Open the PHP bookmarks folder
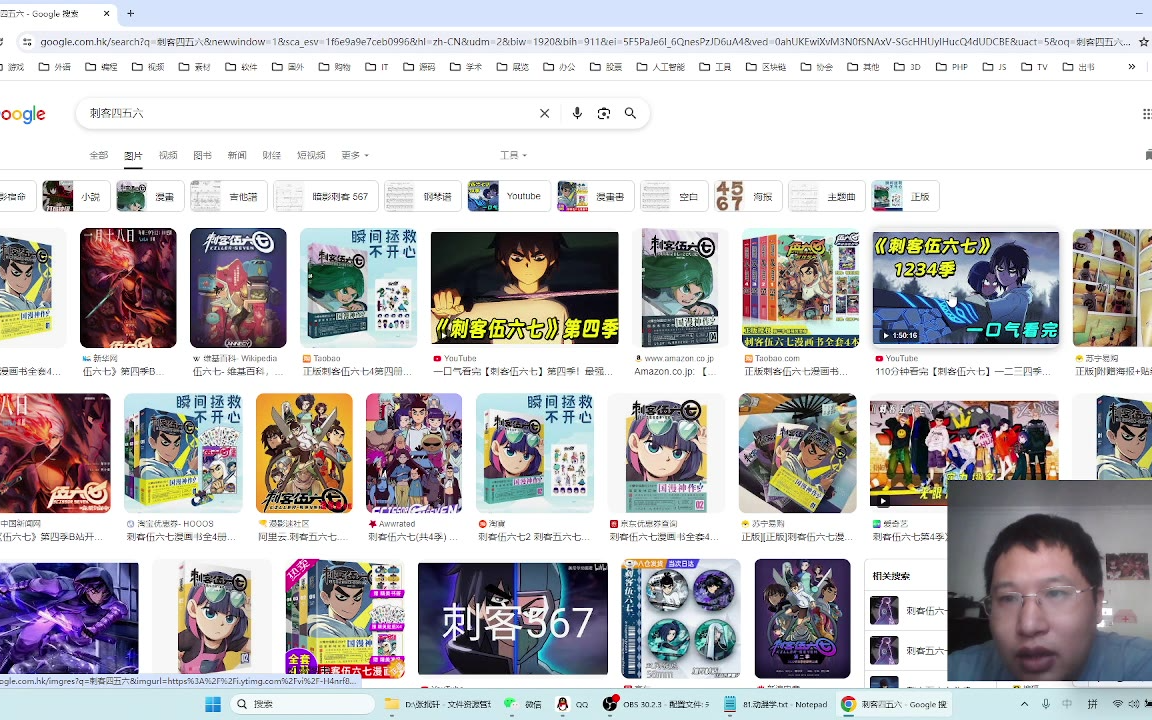 (951, 66)
